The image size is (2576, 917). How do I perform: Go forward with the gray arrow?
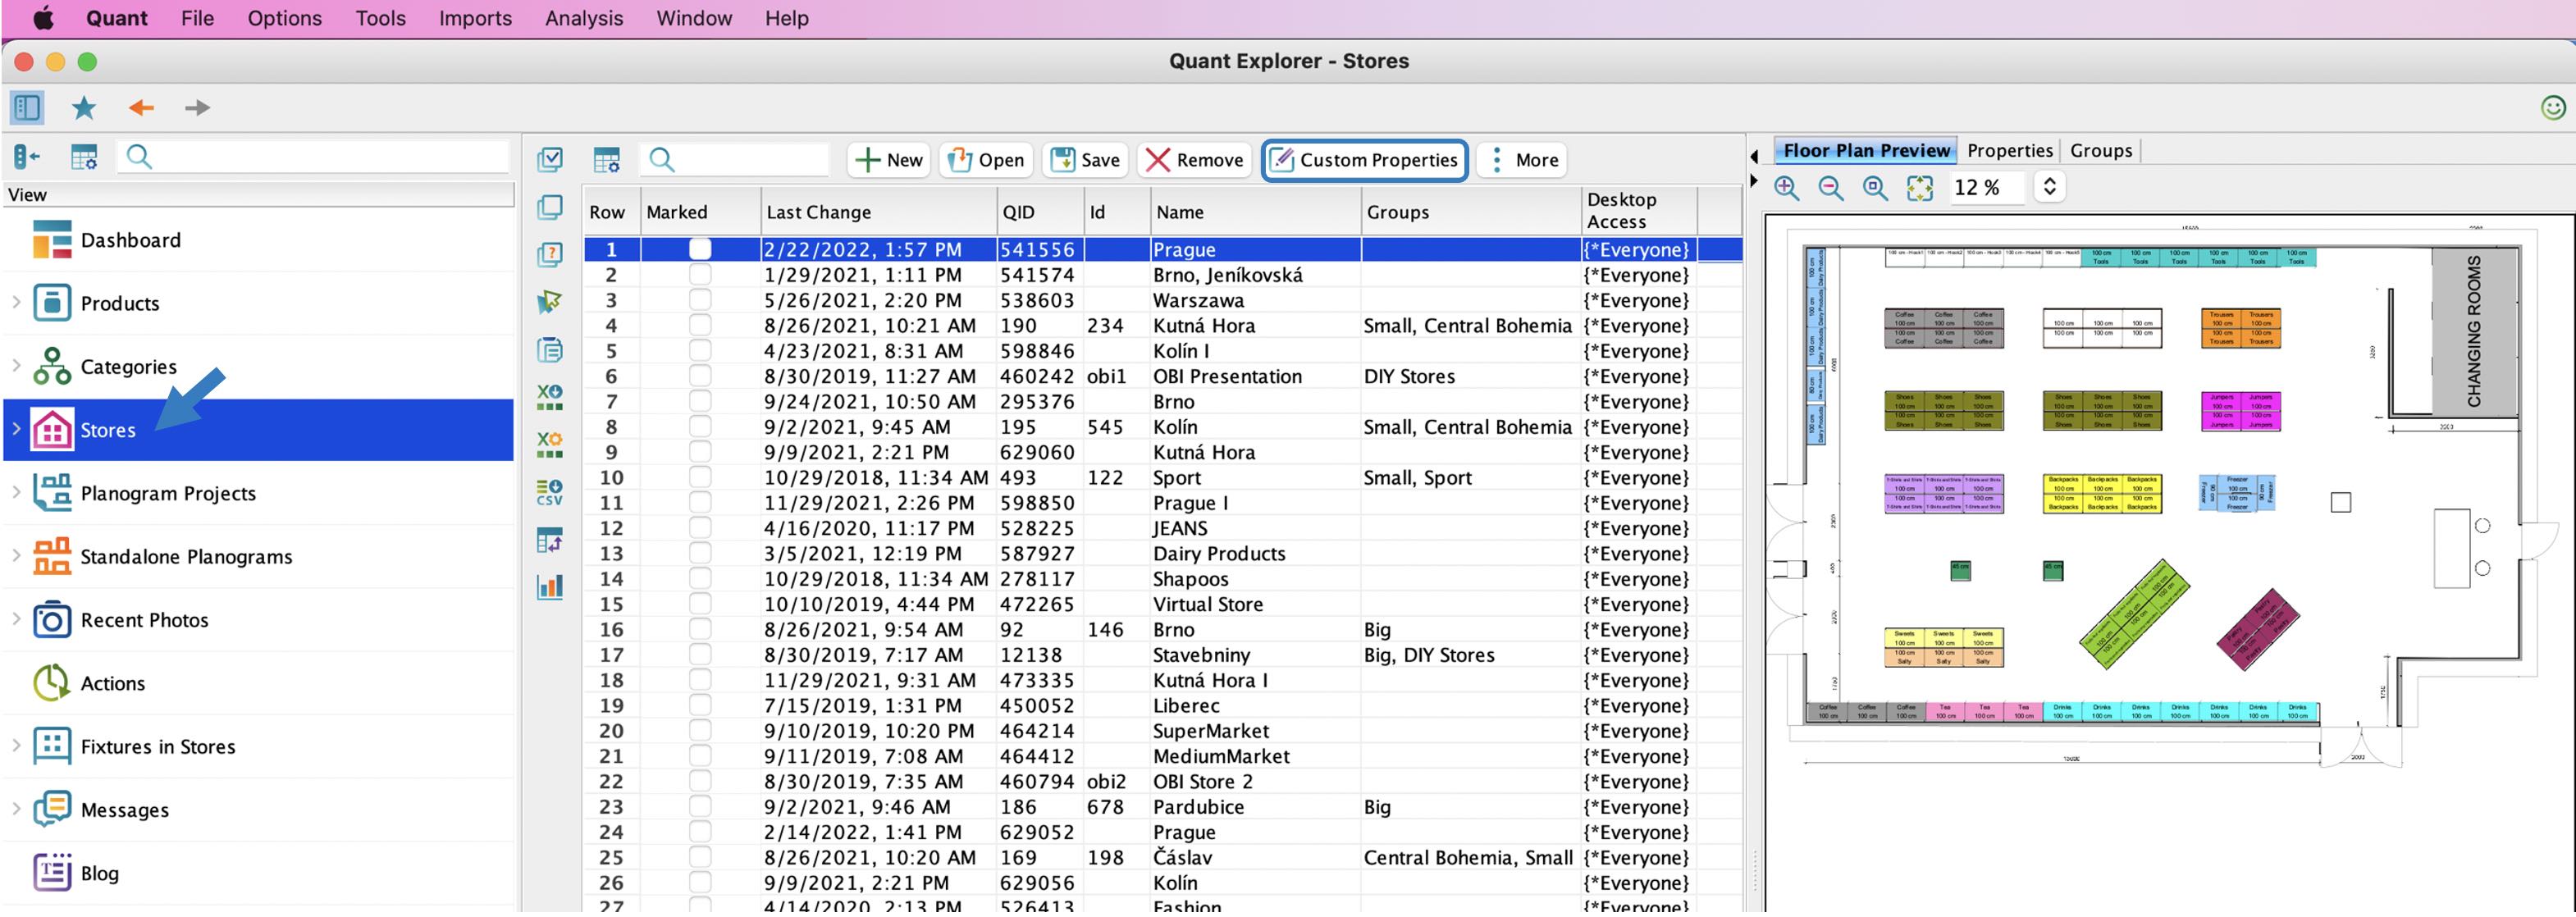tap(197, 107)
